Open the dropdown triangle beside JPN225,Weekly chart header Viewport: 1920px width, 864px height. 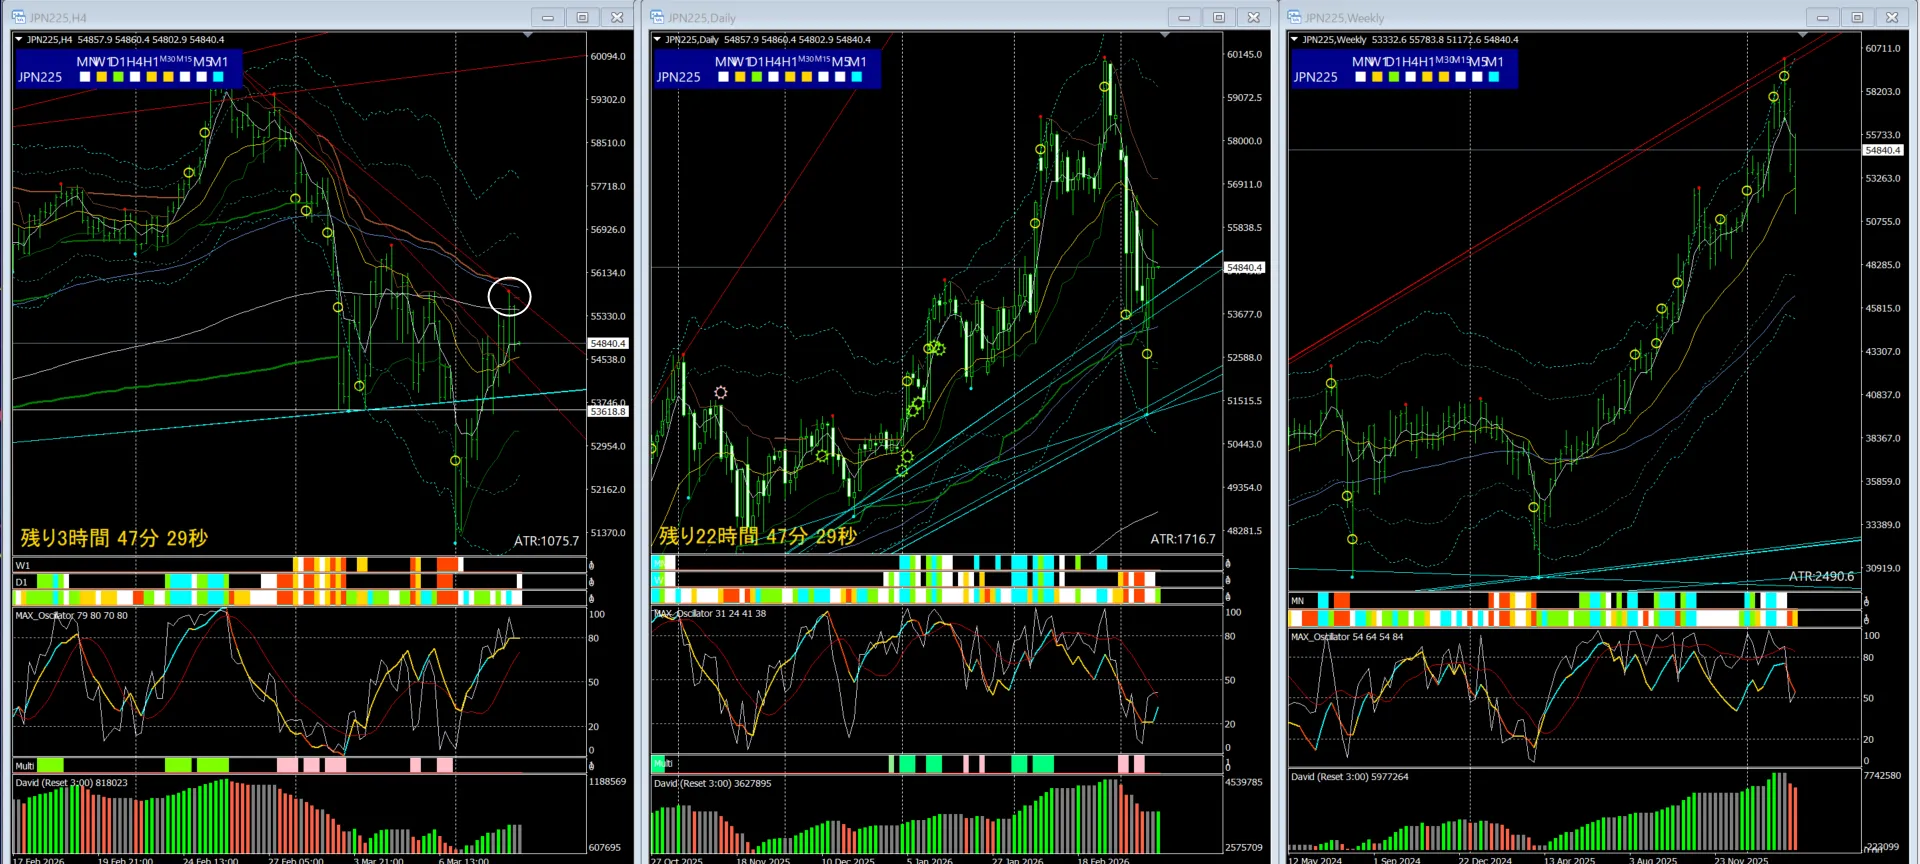1294,40
